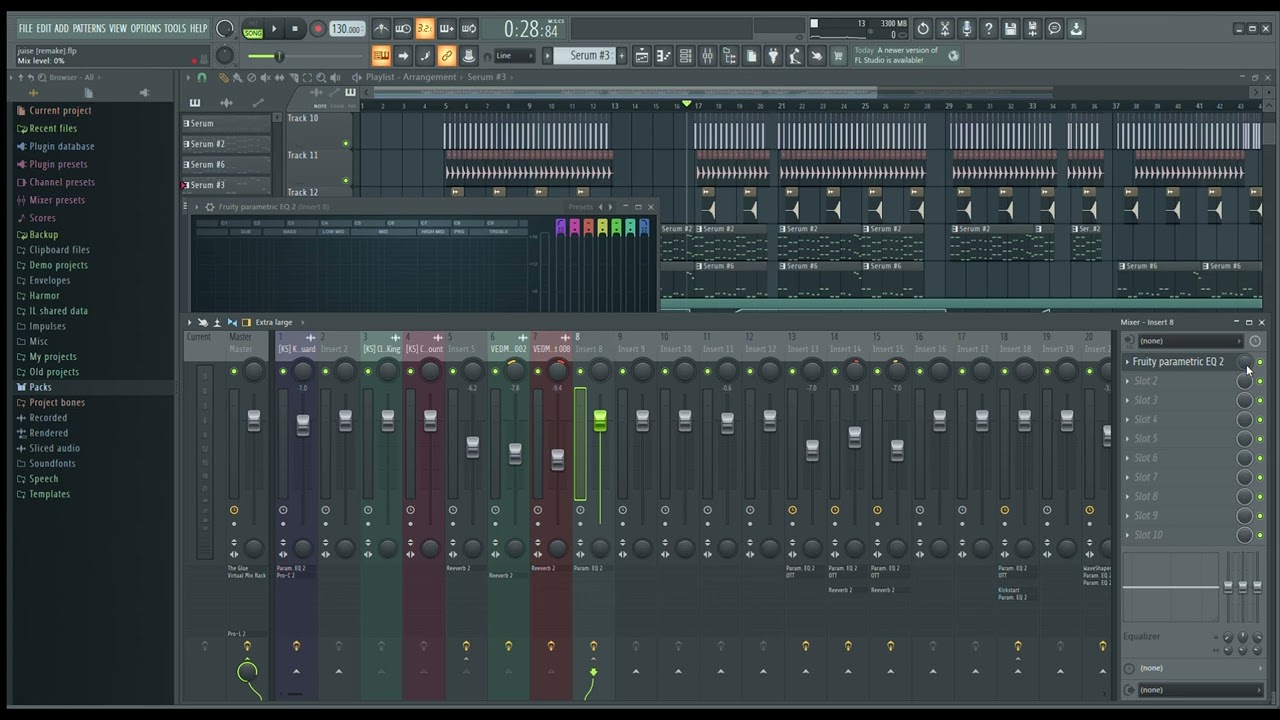
Task: Open the audio editor scissors icon
Action: point(944,29)
